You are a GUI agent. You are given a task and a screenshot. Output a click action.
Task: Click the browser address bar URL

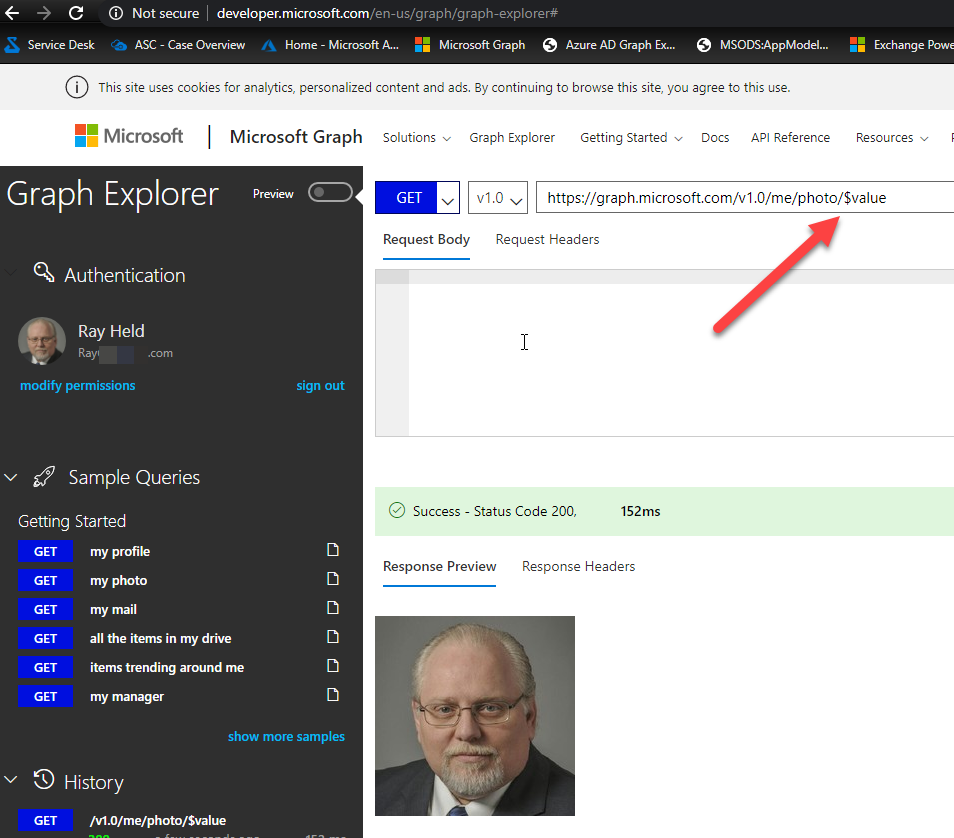click(387, 13)
